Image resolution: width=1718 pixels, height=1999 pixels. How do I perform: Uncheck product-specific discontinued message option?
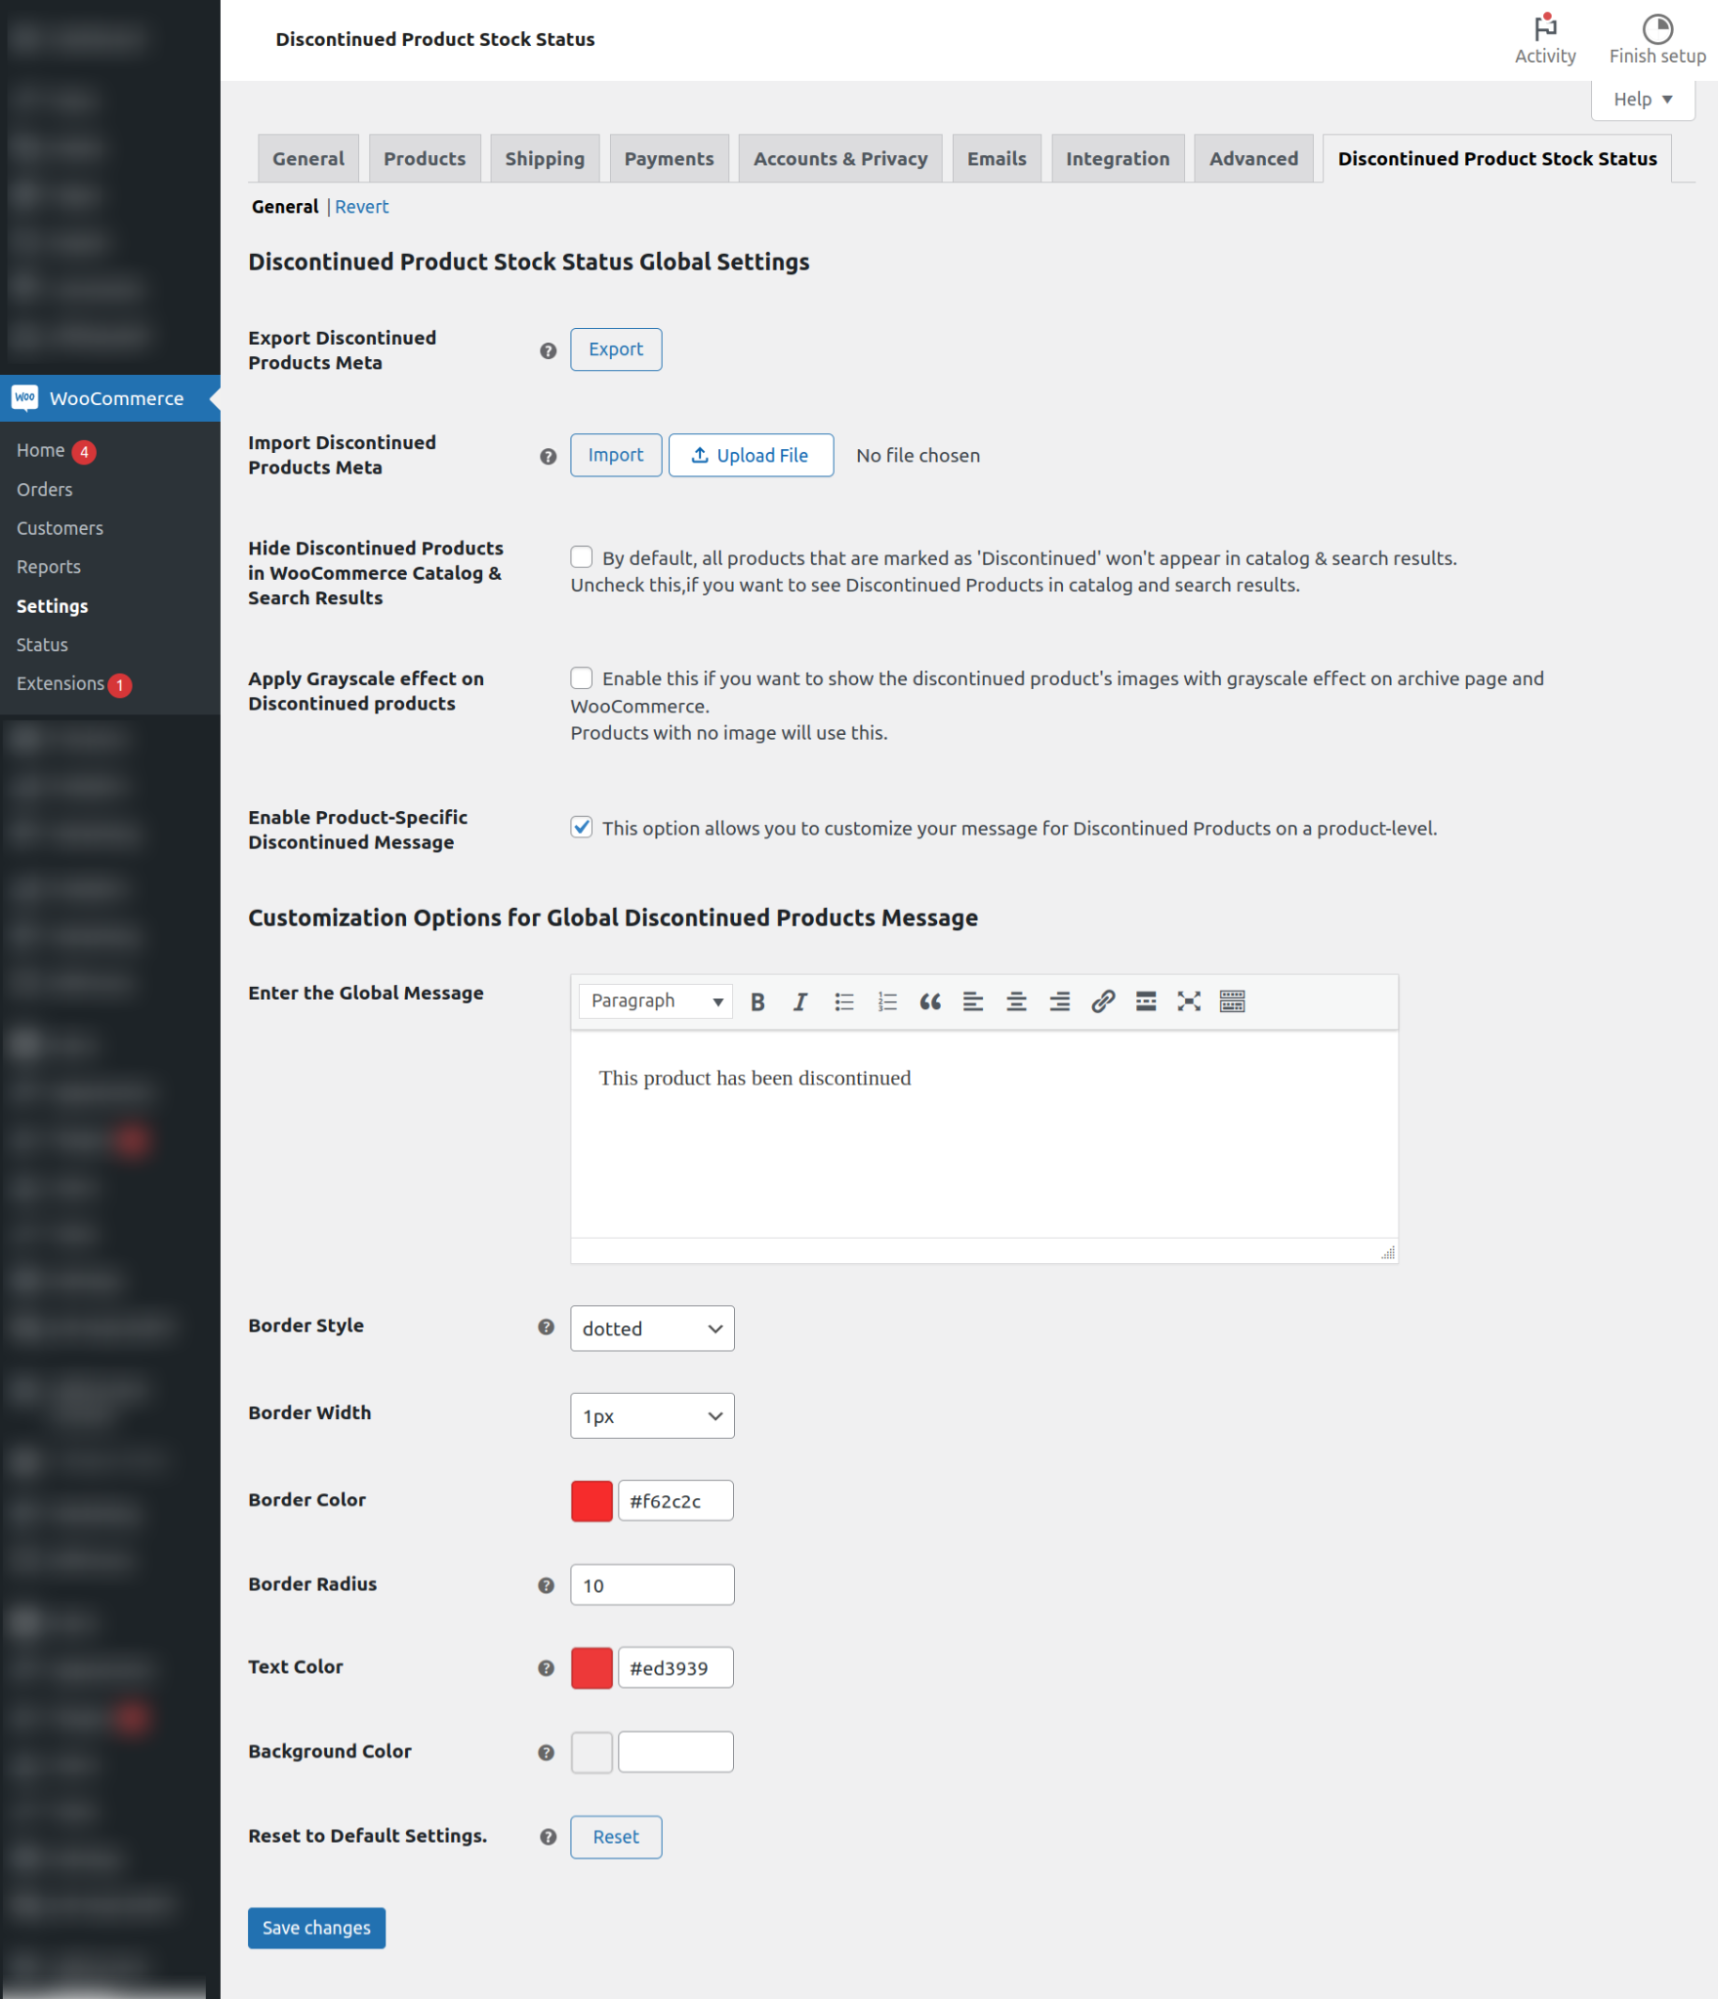(x=581, y=827)
